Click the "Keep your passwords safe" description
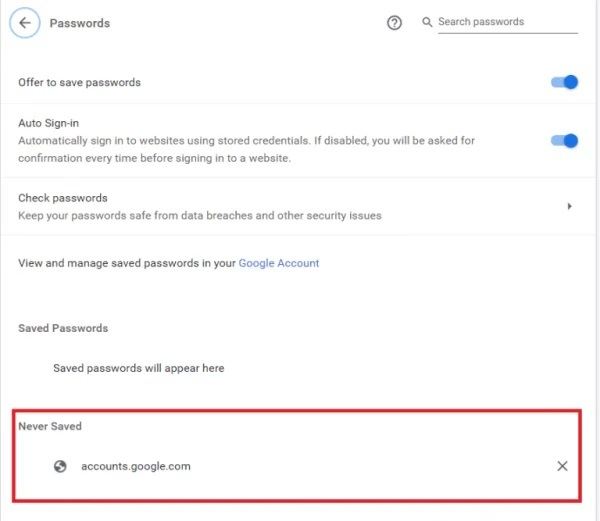The width and height of the screenshot is (600, 521). click(200, 215)
